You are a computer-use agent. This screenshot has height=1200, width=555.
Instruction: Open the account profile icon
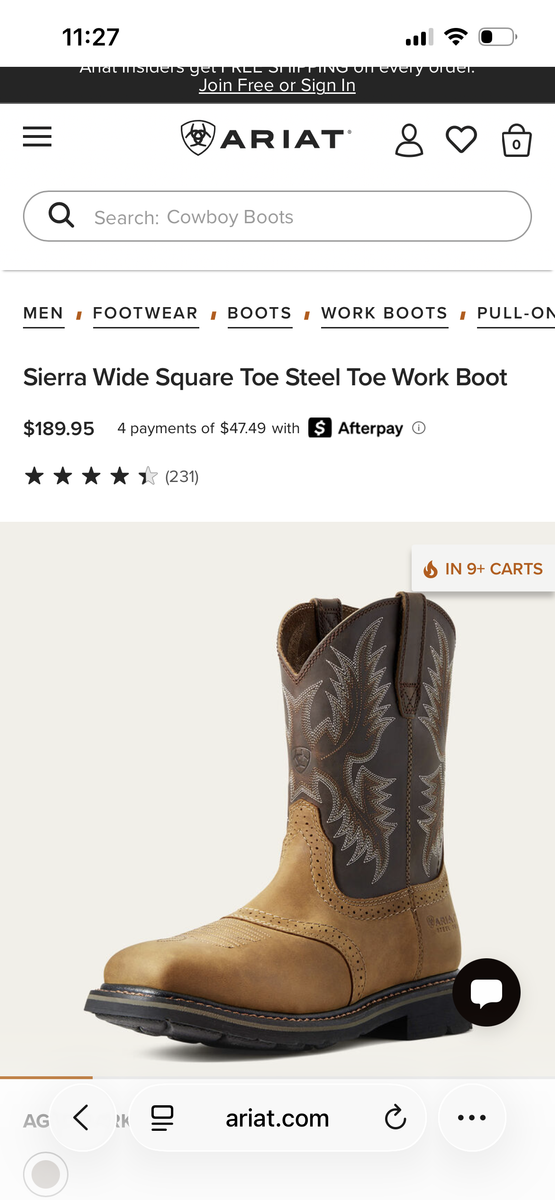pyautogui.click(x=409, y=139)
